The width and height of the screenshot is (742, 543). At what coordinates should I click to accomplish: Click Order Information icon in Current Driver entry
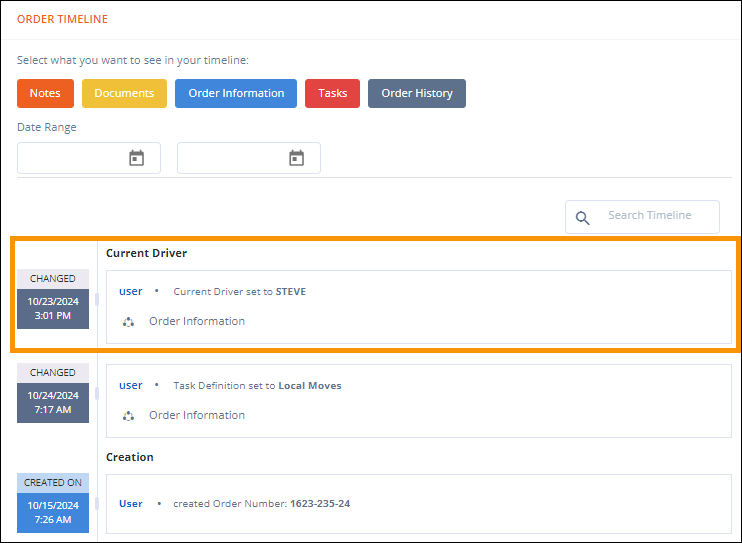[x=128, y=322]
